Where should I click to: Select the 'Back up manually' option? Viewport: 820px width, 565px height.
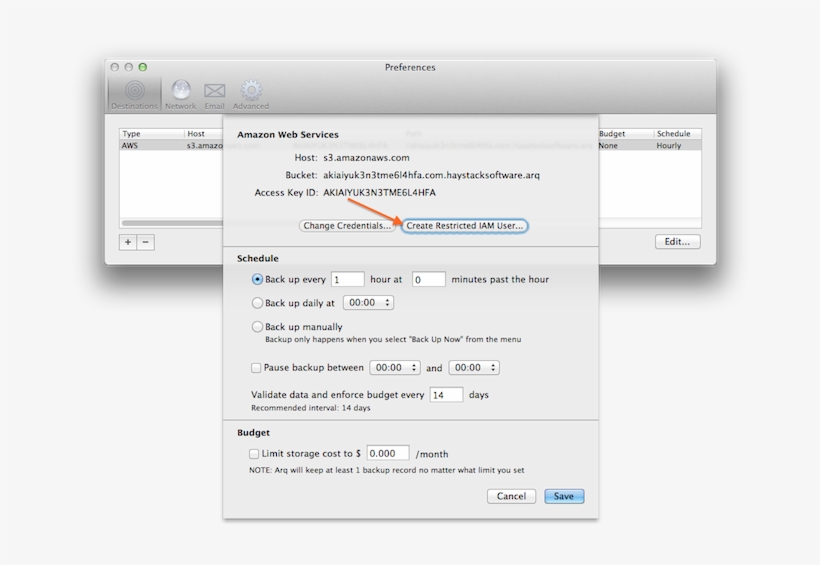tap(258, 327)
